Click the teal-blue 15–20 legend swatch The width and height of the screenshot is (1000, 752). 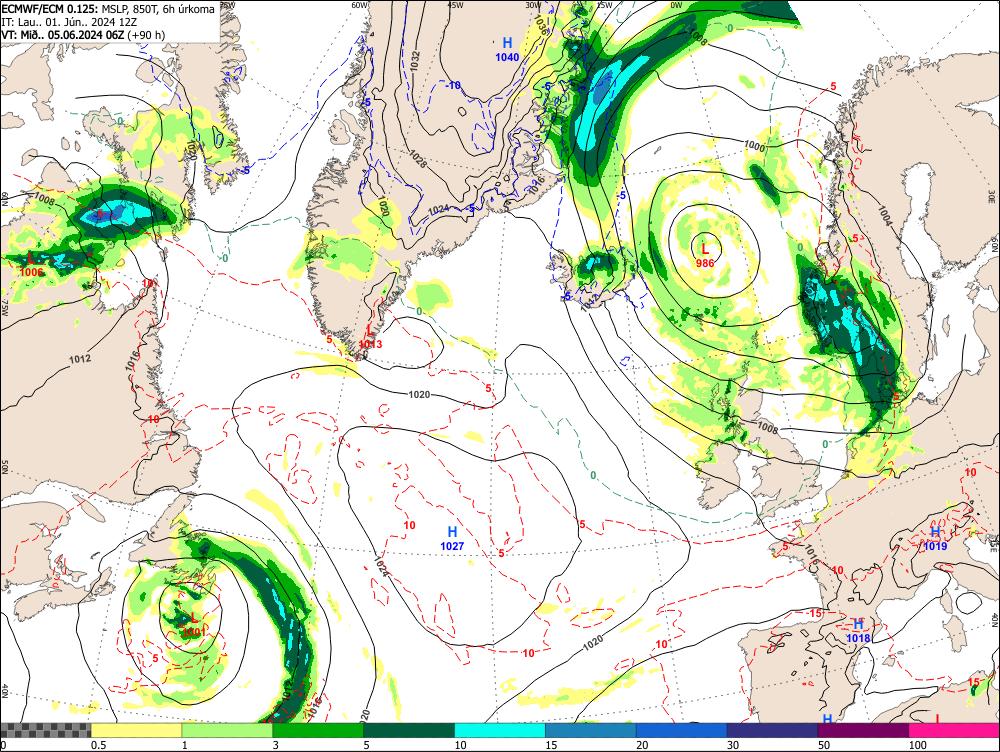[591, 730]
